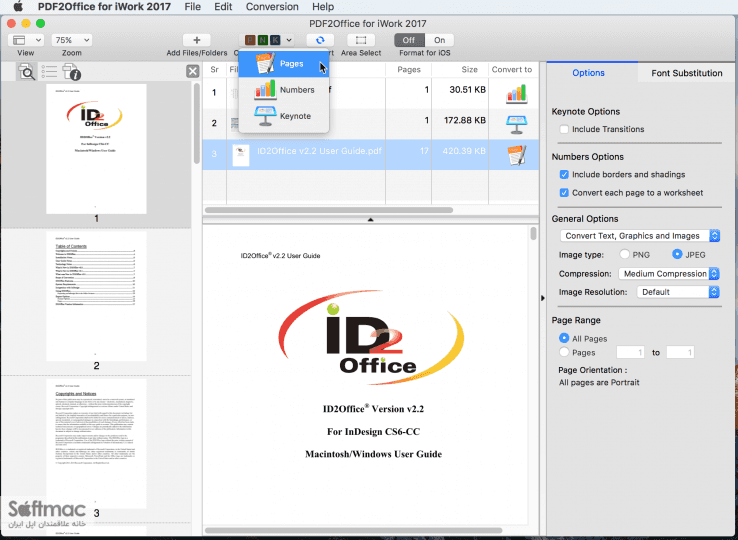
Task: Uncheck Convert each page to a worksheet
Action: click(564, 193)
